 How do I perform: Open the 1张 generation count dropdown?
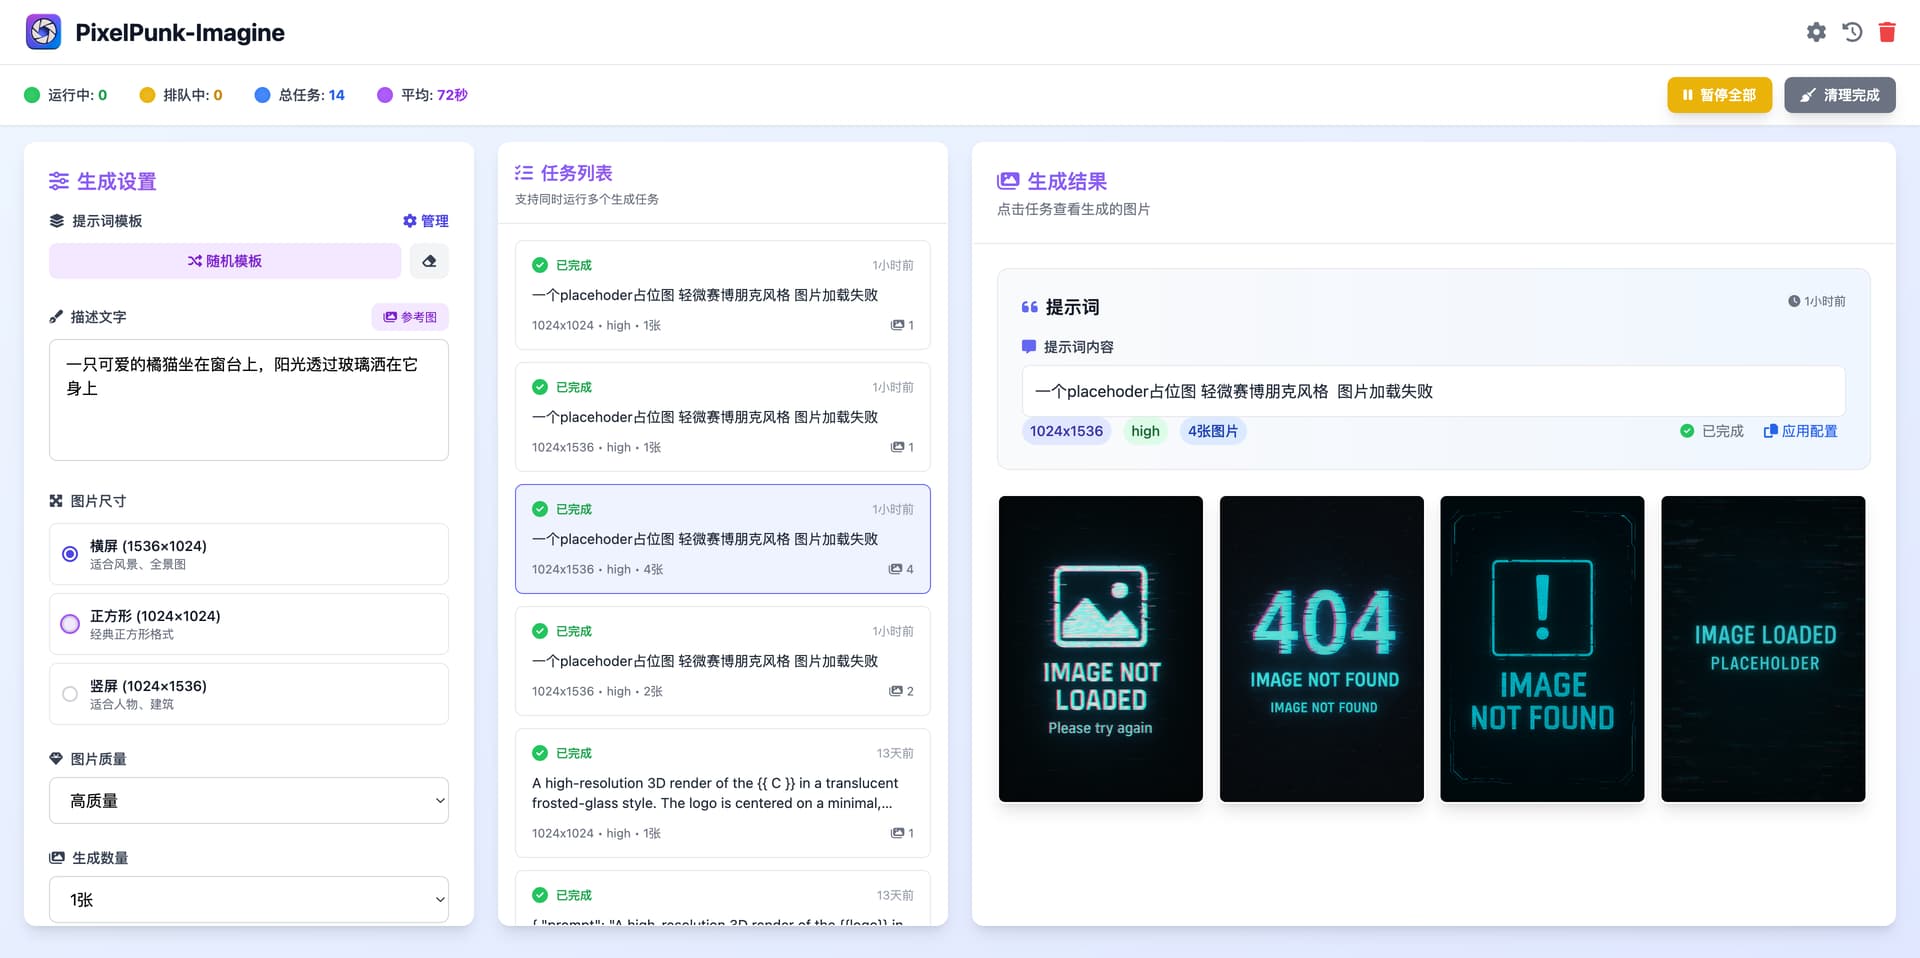tap(249, 900)
